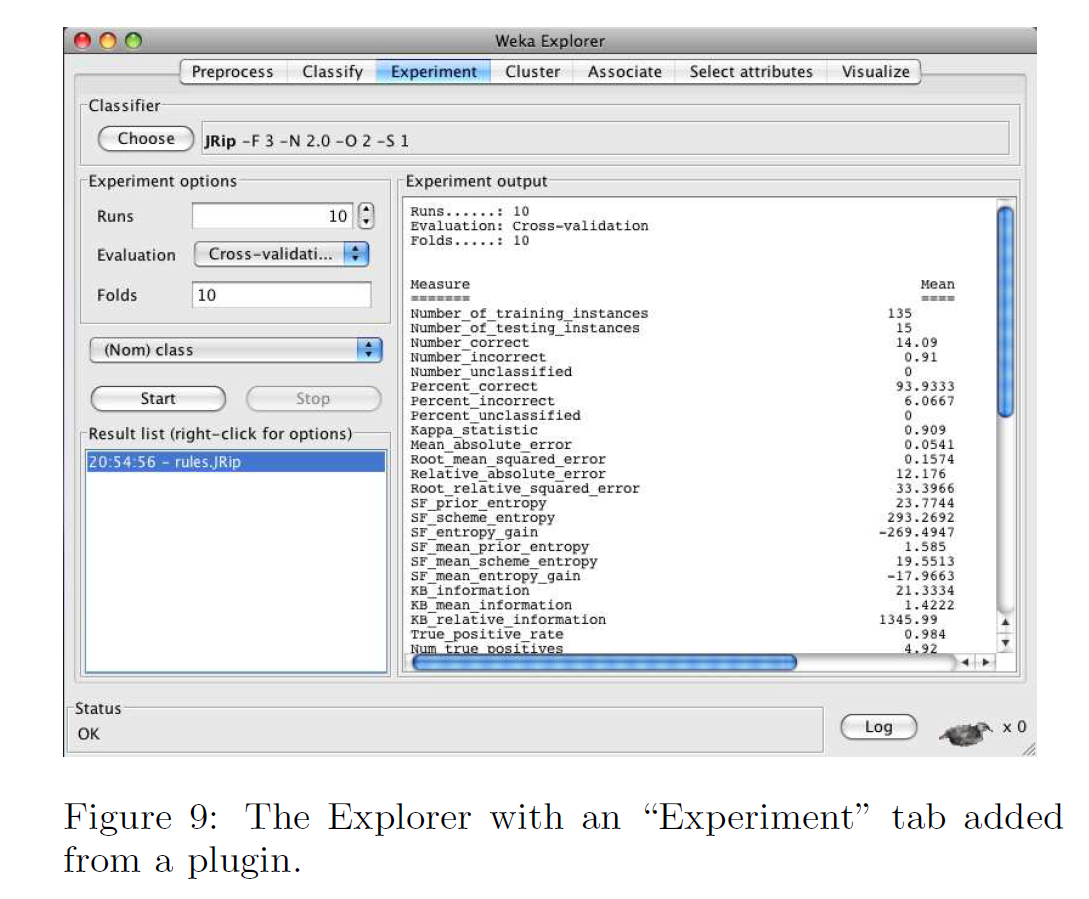Click the Folds input field

(x=281, y=295)
